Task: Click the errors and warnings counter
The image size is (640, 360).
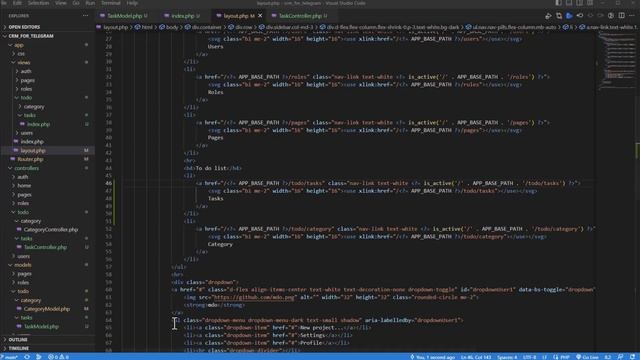Action: pyautogui.click(x=58, y=357)
